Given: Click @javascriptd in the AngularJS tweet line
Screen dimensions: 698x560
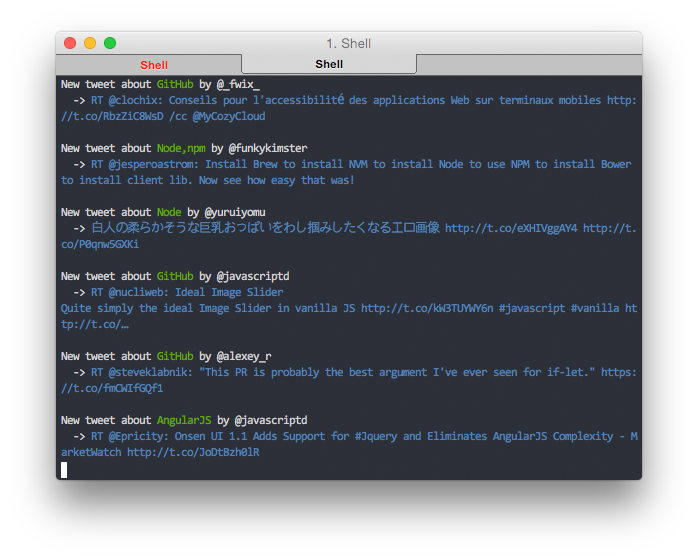Looking at the screenshot, I should [271, 421].
